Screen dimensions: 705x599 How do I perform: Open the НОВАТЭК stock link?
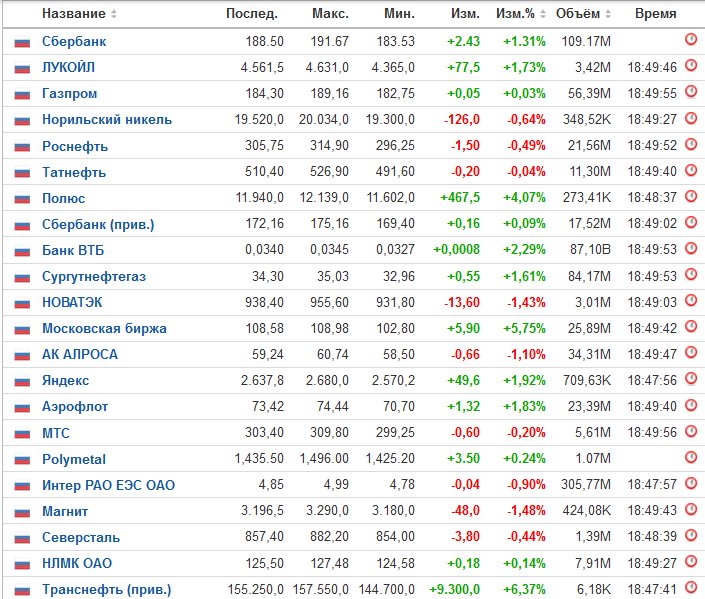[x=72, y=302]
